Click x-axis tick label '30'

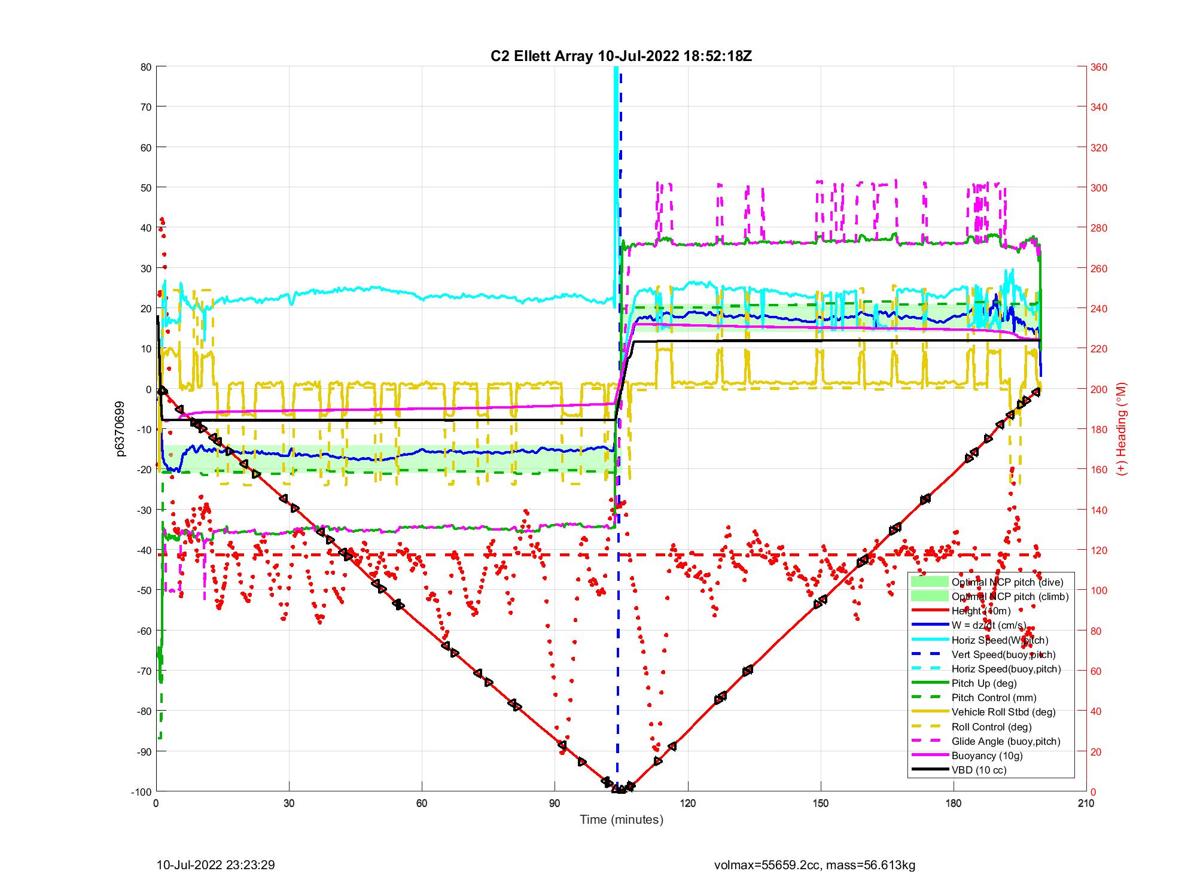(x=289, y=803)
